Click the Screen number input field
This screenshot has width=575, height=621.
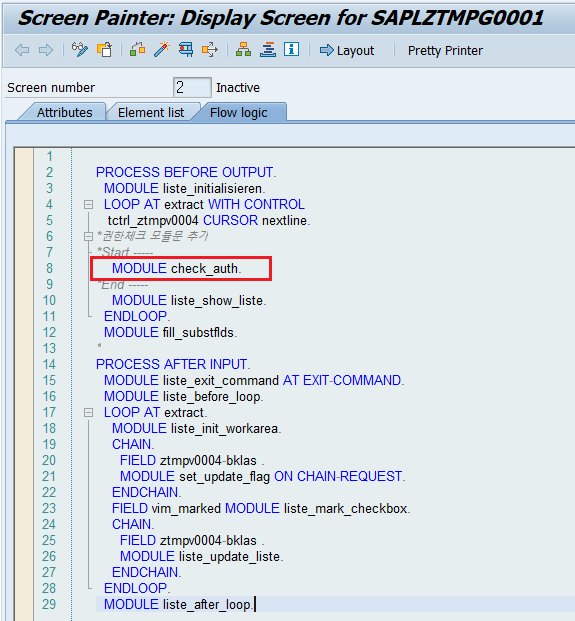coord(192,87)
